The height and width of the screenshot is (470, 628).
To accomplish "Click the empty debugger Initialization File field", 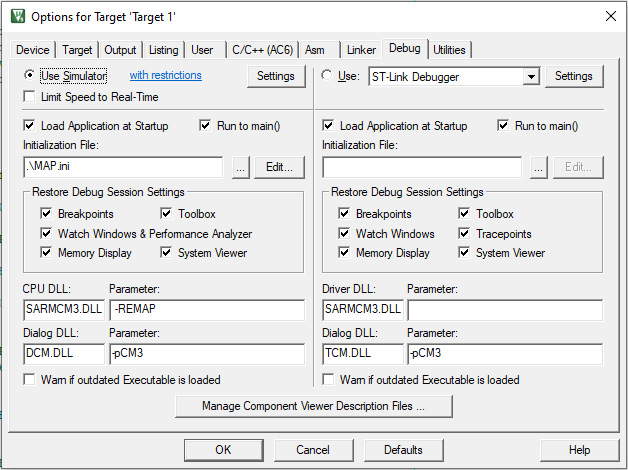I will [x=421, y=167].
